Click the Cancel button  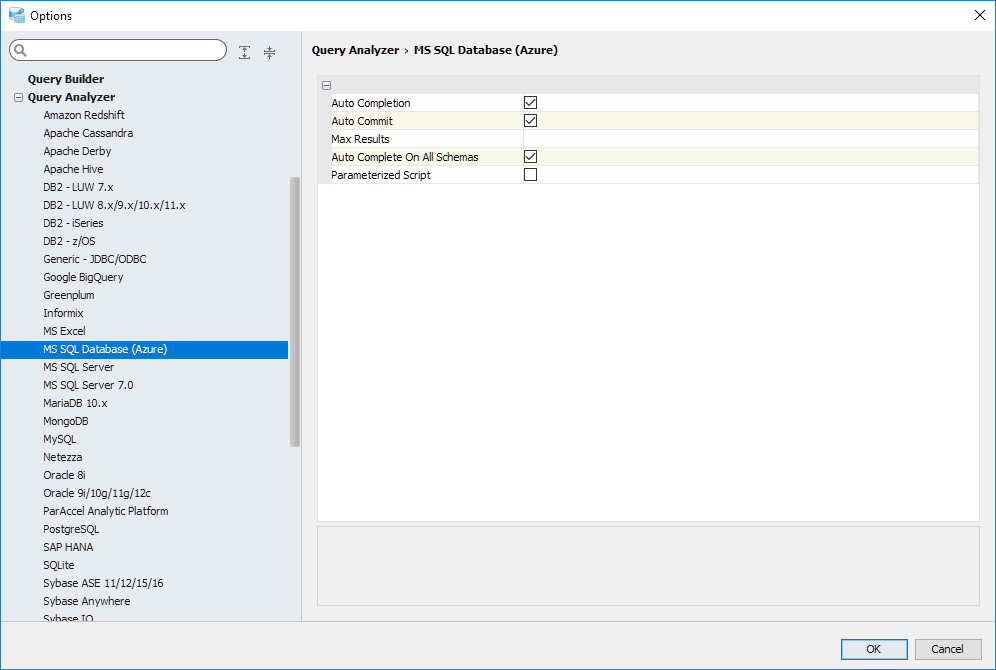point(947,649)
